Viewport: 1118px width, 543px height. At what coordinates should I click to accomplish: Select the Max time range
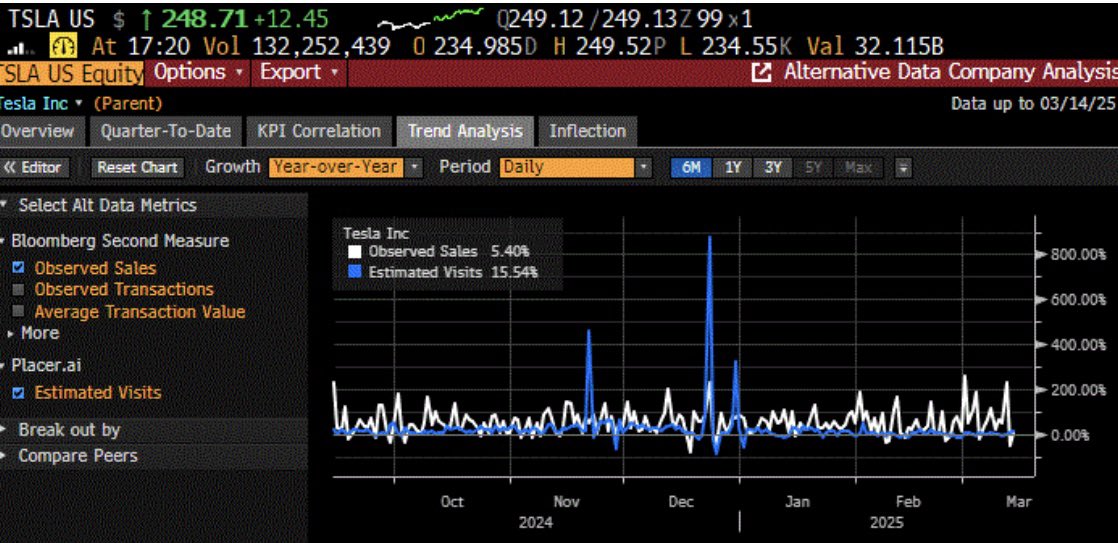tap(859, 167)
